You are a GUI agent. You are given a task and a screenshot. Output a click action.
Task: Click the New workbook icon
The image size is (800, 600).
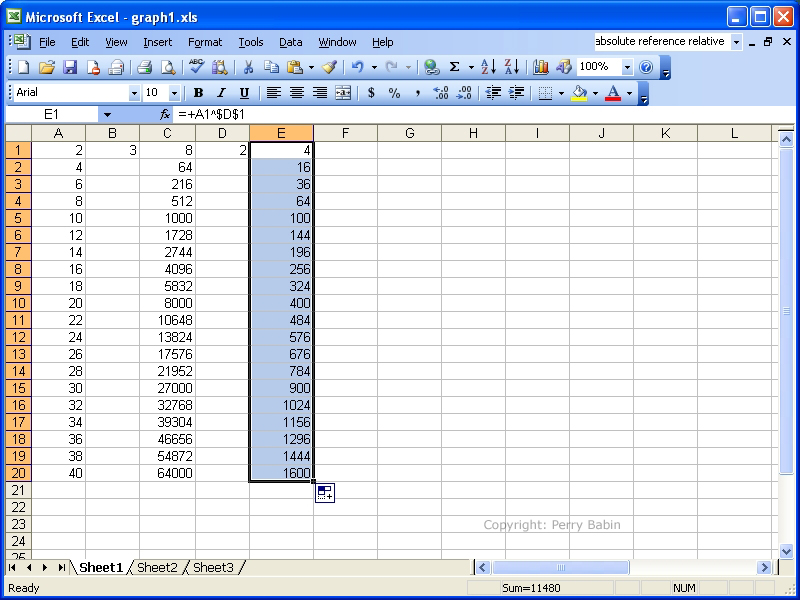pos(23,67)
